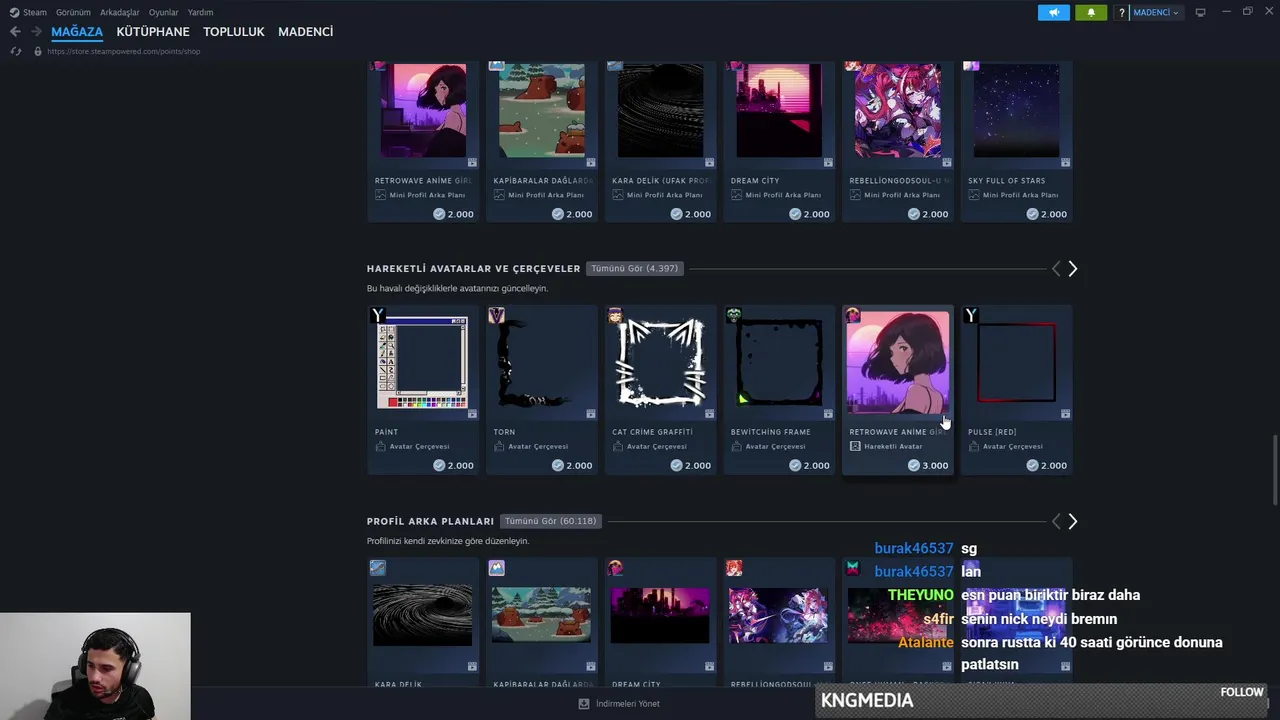The width and height of the screenshot is (1280, 720).
Task: Open the MADENCİ profile tab
Action: [x=306, y=32]
